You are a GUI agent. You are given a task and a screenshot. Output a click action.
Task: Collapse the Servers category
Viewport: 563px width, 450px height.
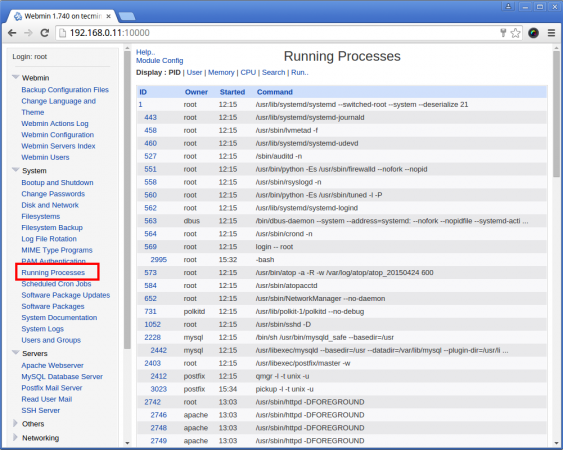15,353
